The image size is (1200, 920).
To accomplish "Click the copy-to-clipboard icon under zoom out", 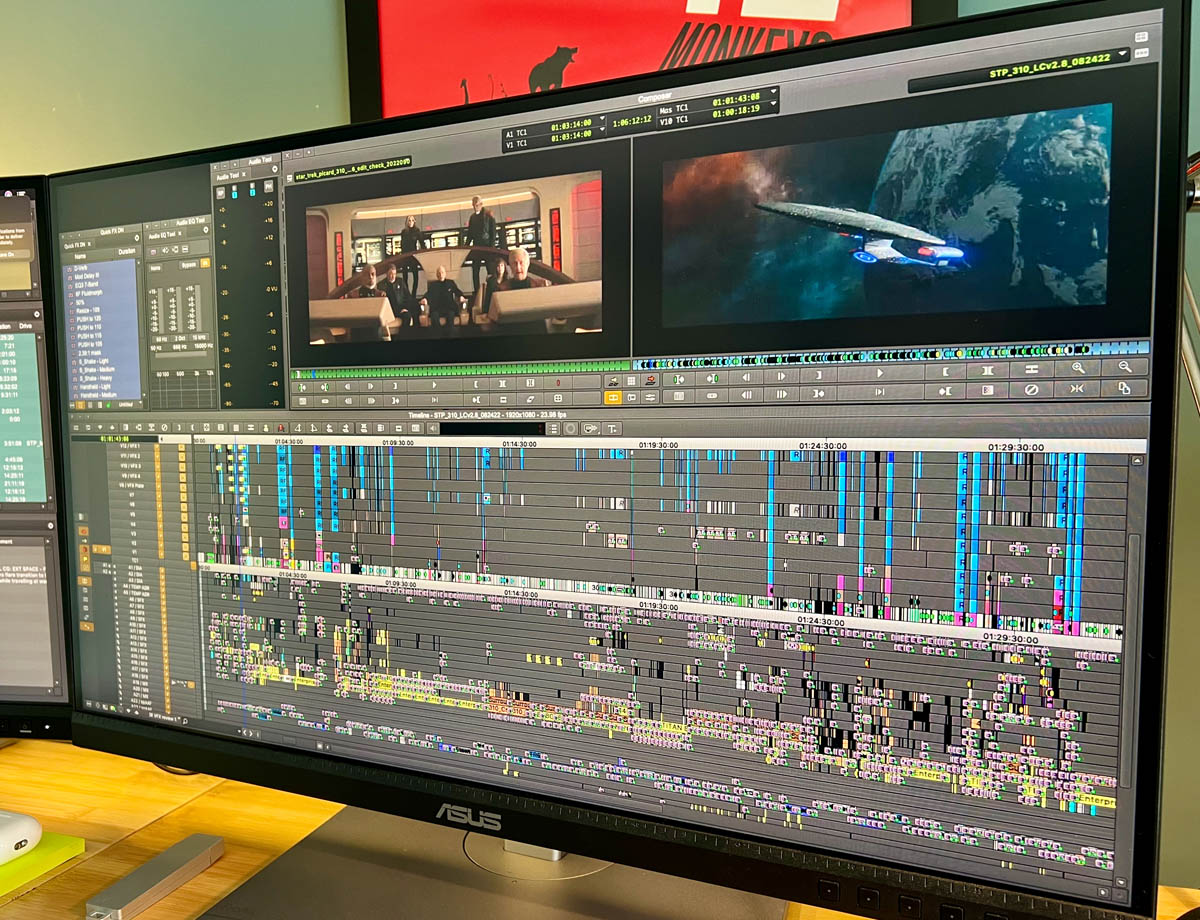I will [1124, 388].
